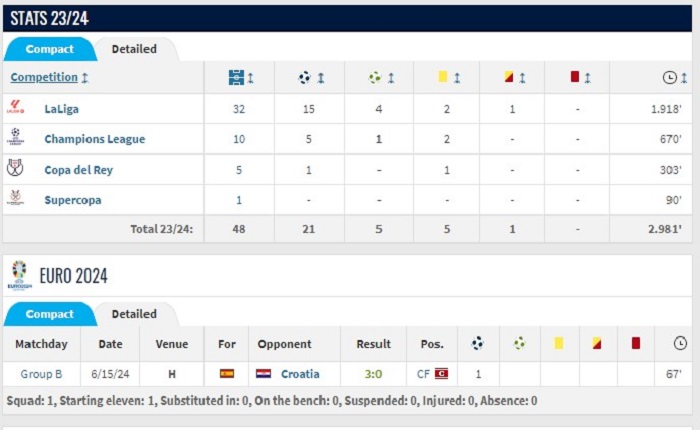Screen dimensions: 700x430
Task: Click the EURO 2024 tournament logo
Action: point(20,276)
